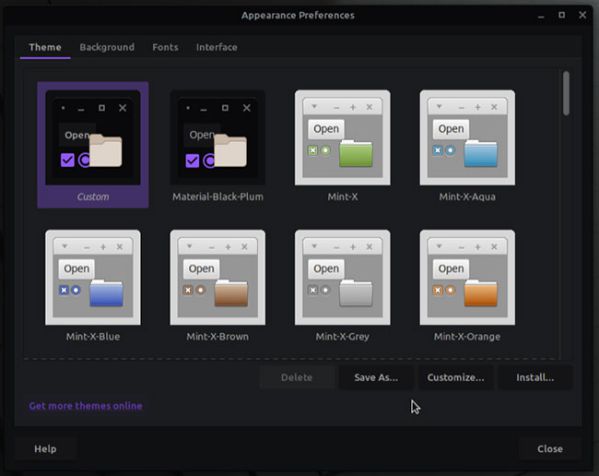Choose the Mint-X-Brown theme icon
Viewport: 599px width, 476px height.
[x=217, y=277]
